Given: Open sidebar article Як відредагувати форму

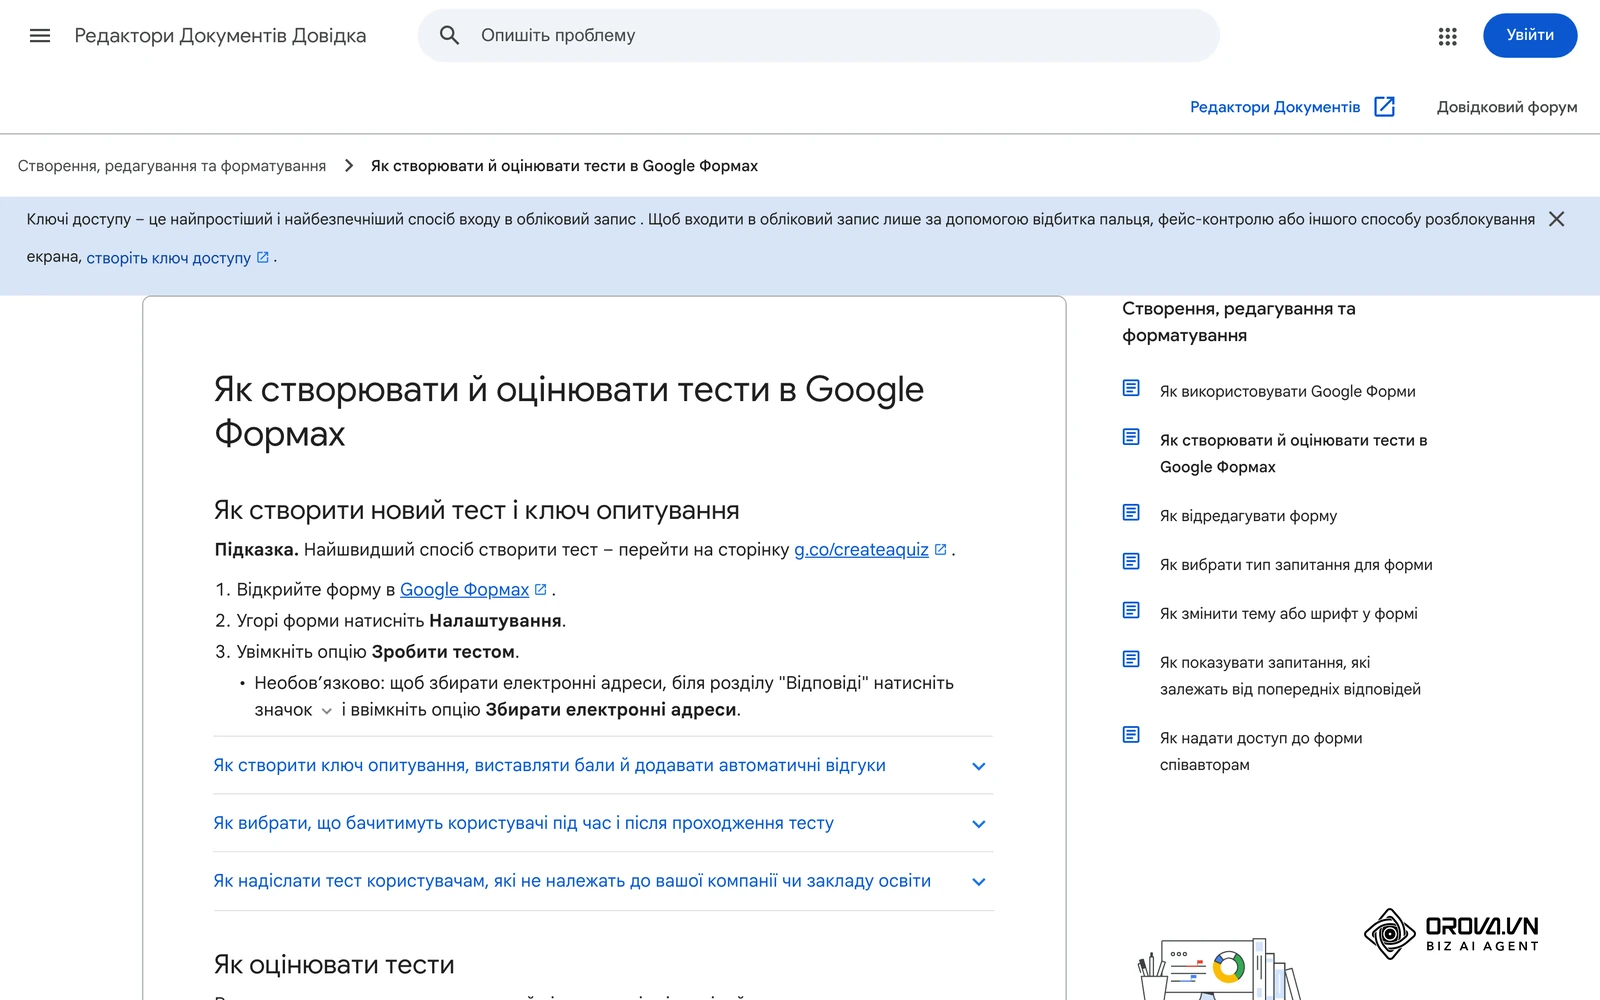Looking at the screenshot, I should tap(1248, 516).
